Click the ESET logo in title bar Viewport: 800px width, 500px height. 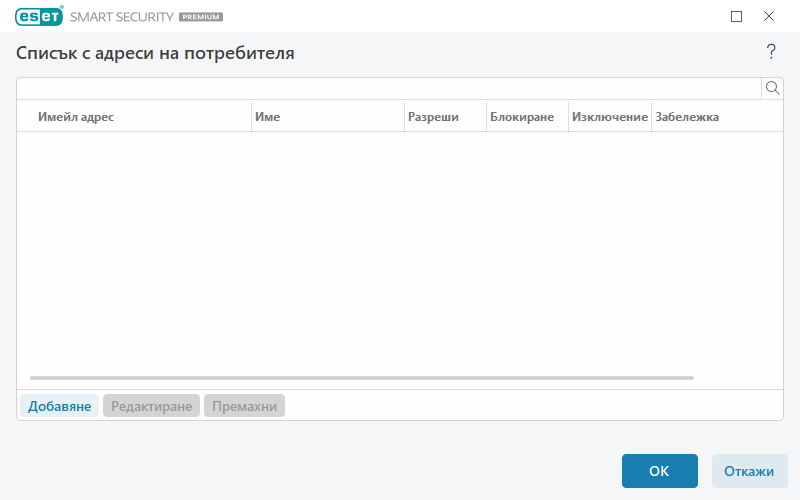point(39,16)
